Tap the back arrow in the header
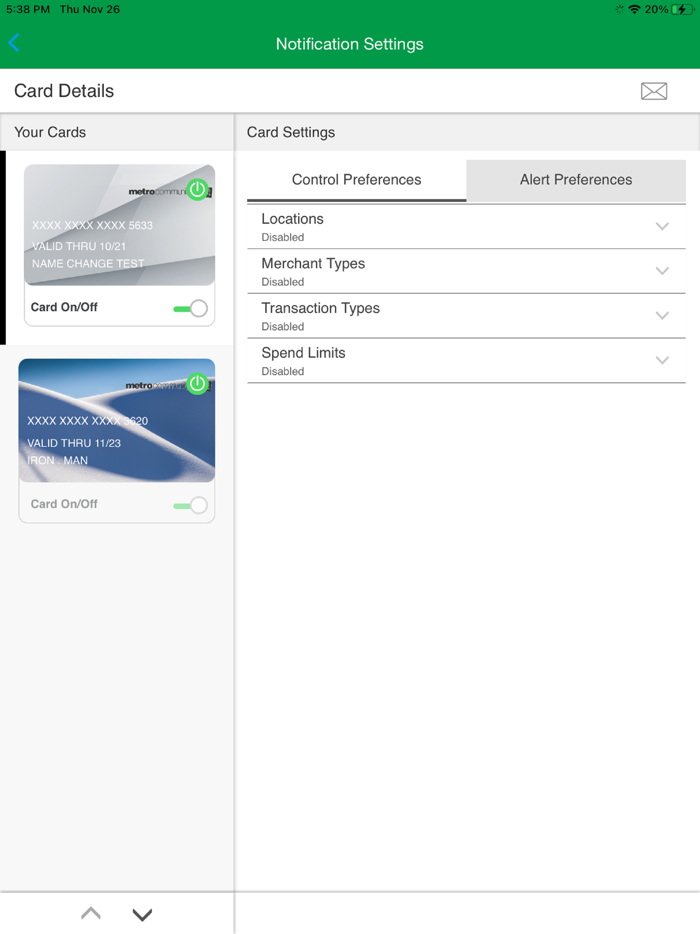Image resolution: width=700 pixels, height=934 pixels. point(14,43)
